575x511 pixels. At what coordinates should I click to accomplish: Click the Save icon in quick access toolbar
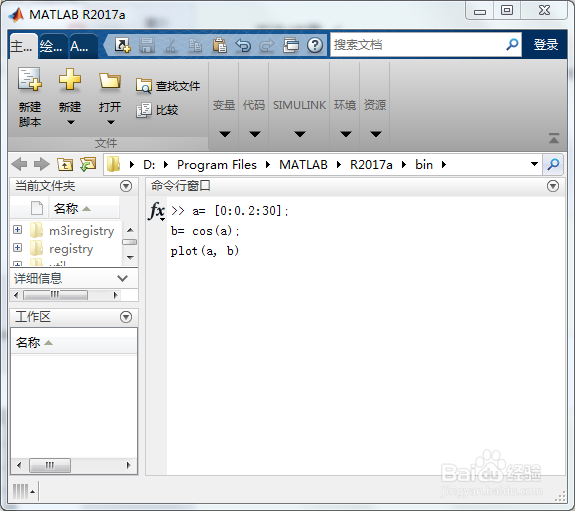pos(147,45)
